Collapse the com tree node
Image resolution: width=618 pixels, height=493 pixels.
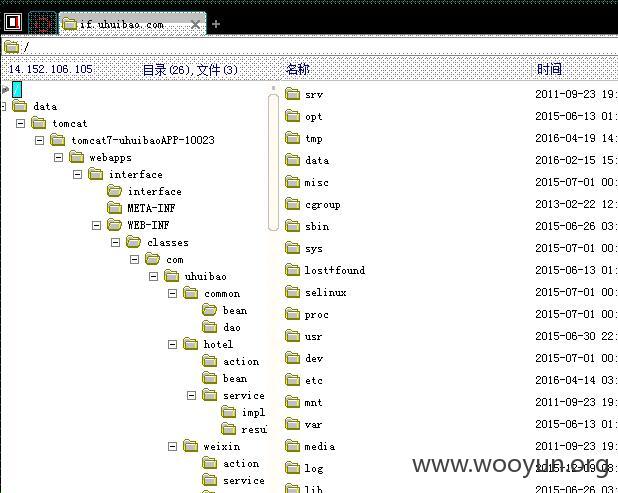pos(134,259)
